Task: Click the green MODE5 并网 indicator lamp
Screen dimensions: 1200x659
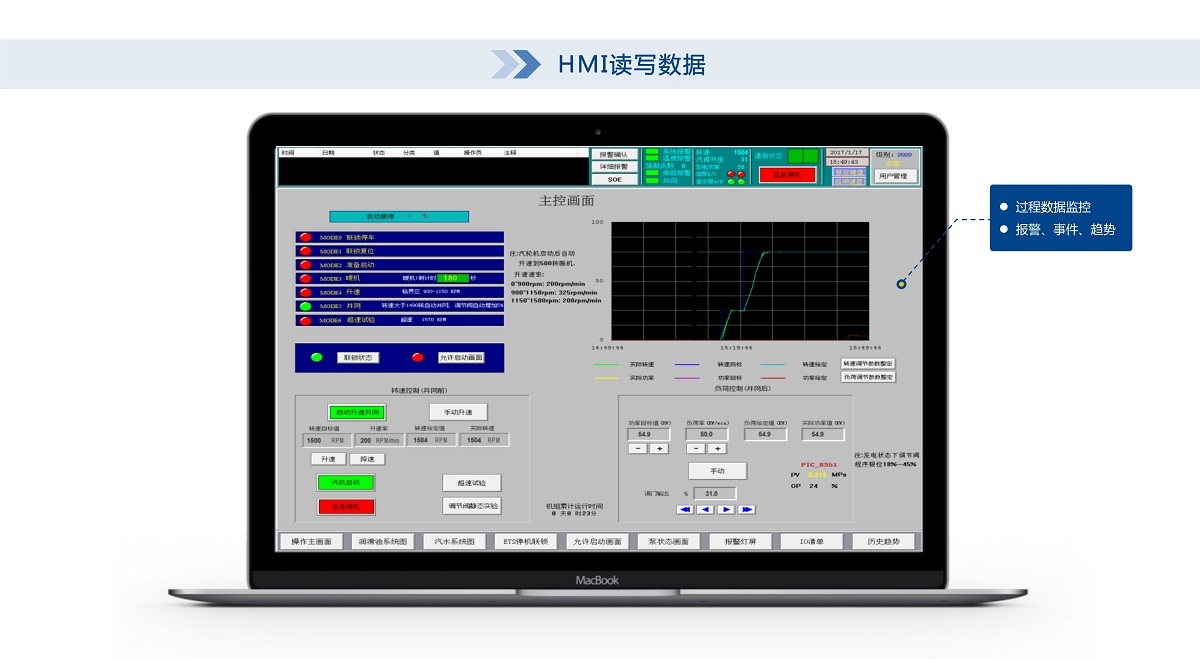Action: (305, 306)
